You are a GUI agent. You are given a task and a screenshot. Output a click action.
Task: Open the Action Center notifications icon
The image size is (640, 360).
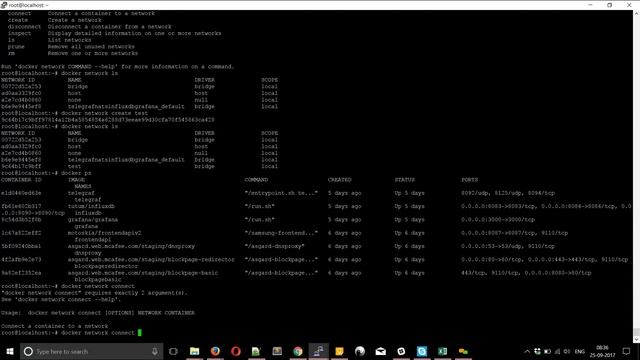pyautogui.click(x=627, y=351)
